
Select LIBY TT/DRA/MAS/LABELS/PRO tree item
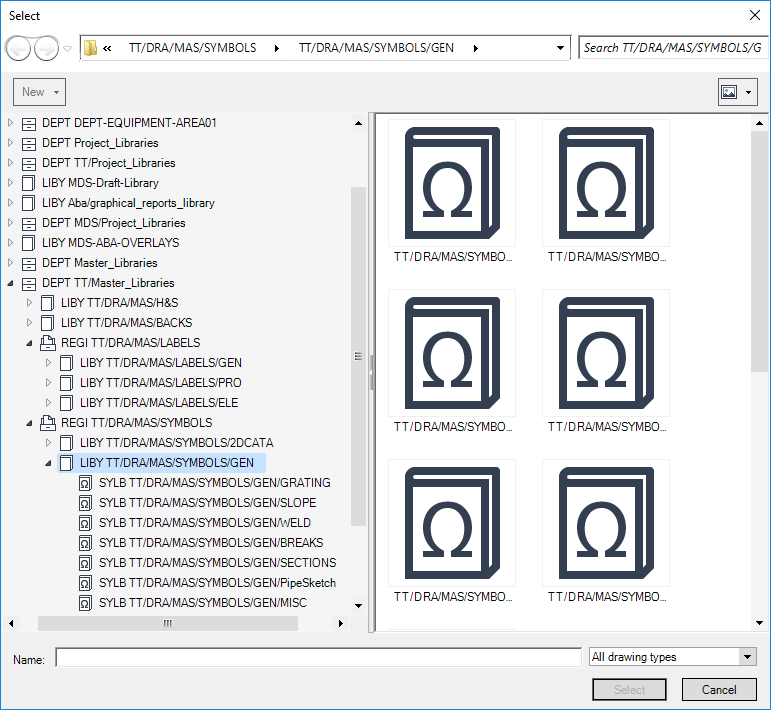point(160,383)
